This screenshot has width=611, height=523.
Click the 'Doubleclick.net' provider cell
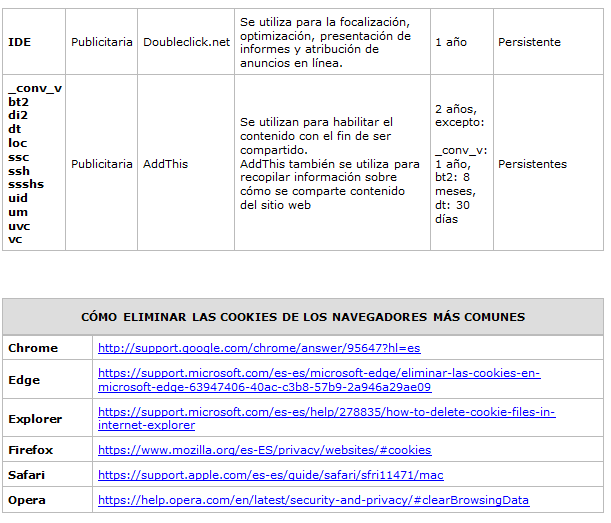coord(186,42)
